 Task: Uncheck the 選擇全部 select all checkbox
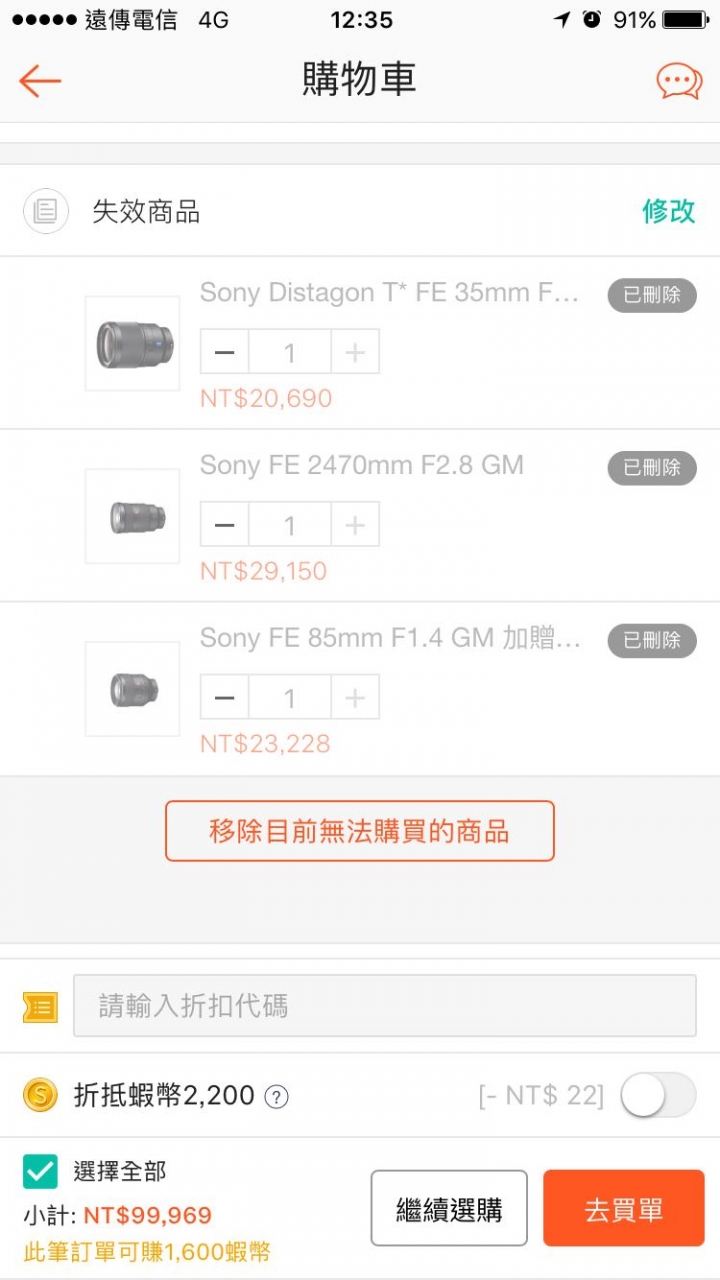(41, 1171)
